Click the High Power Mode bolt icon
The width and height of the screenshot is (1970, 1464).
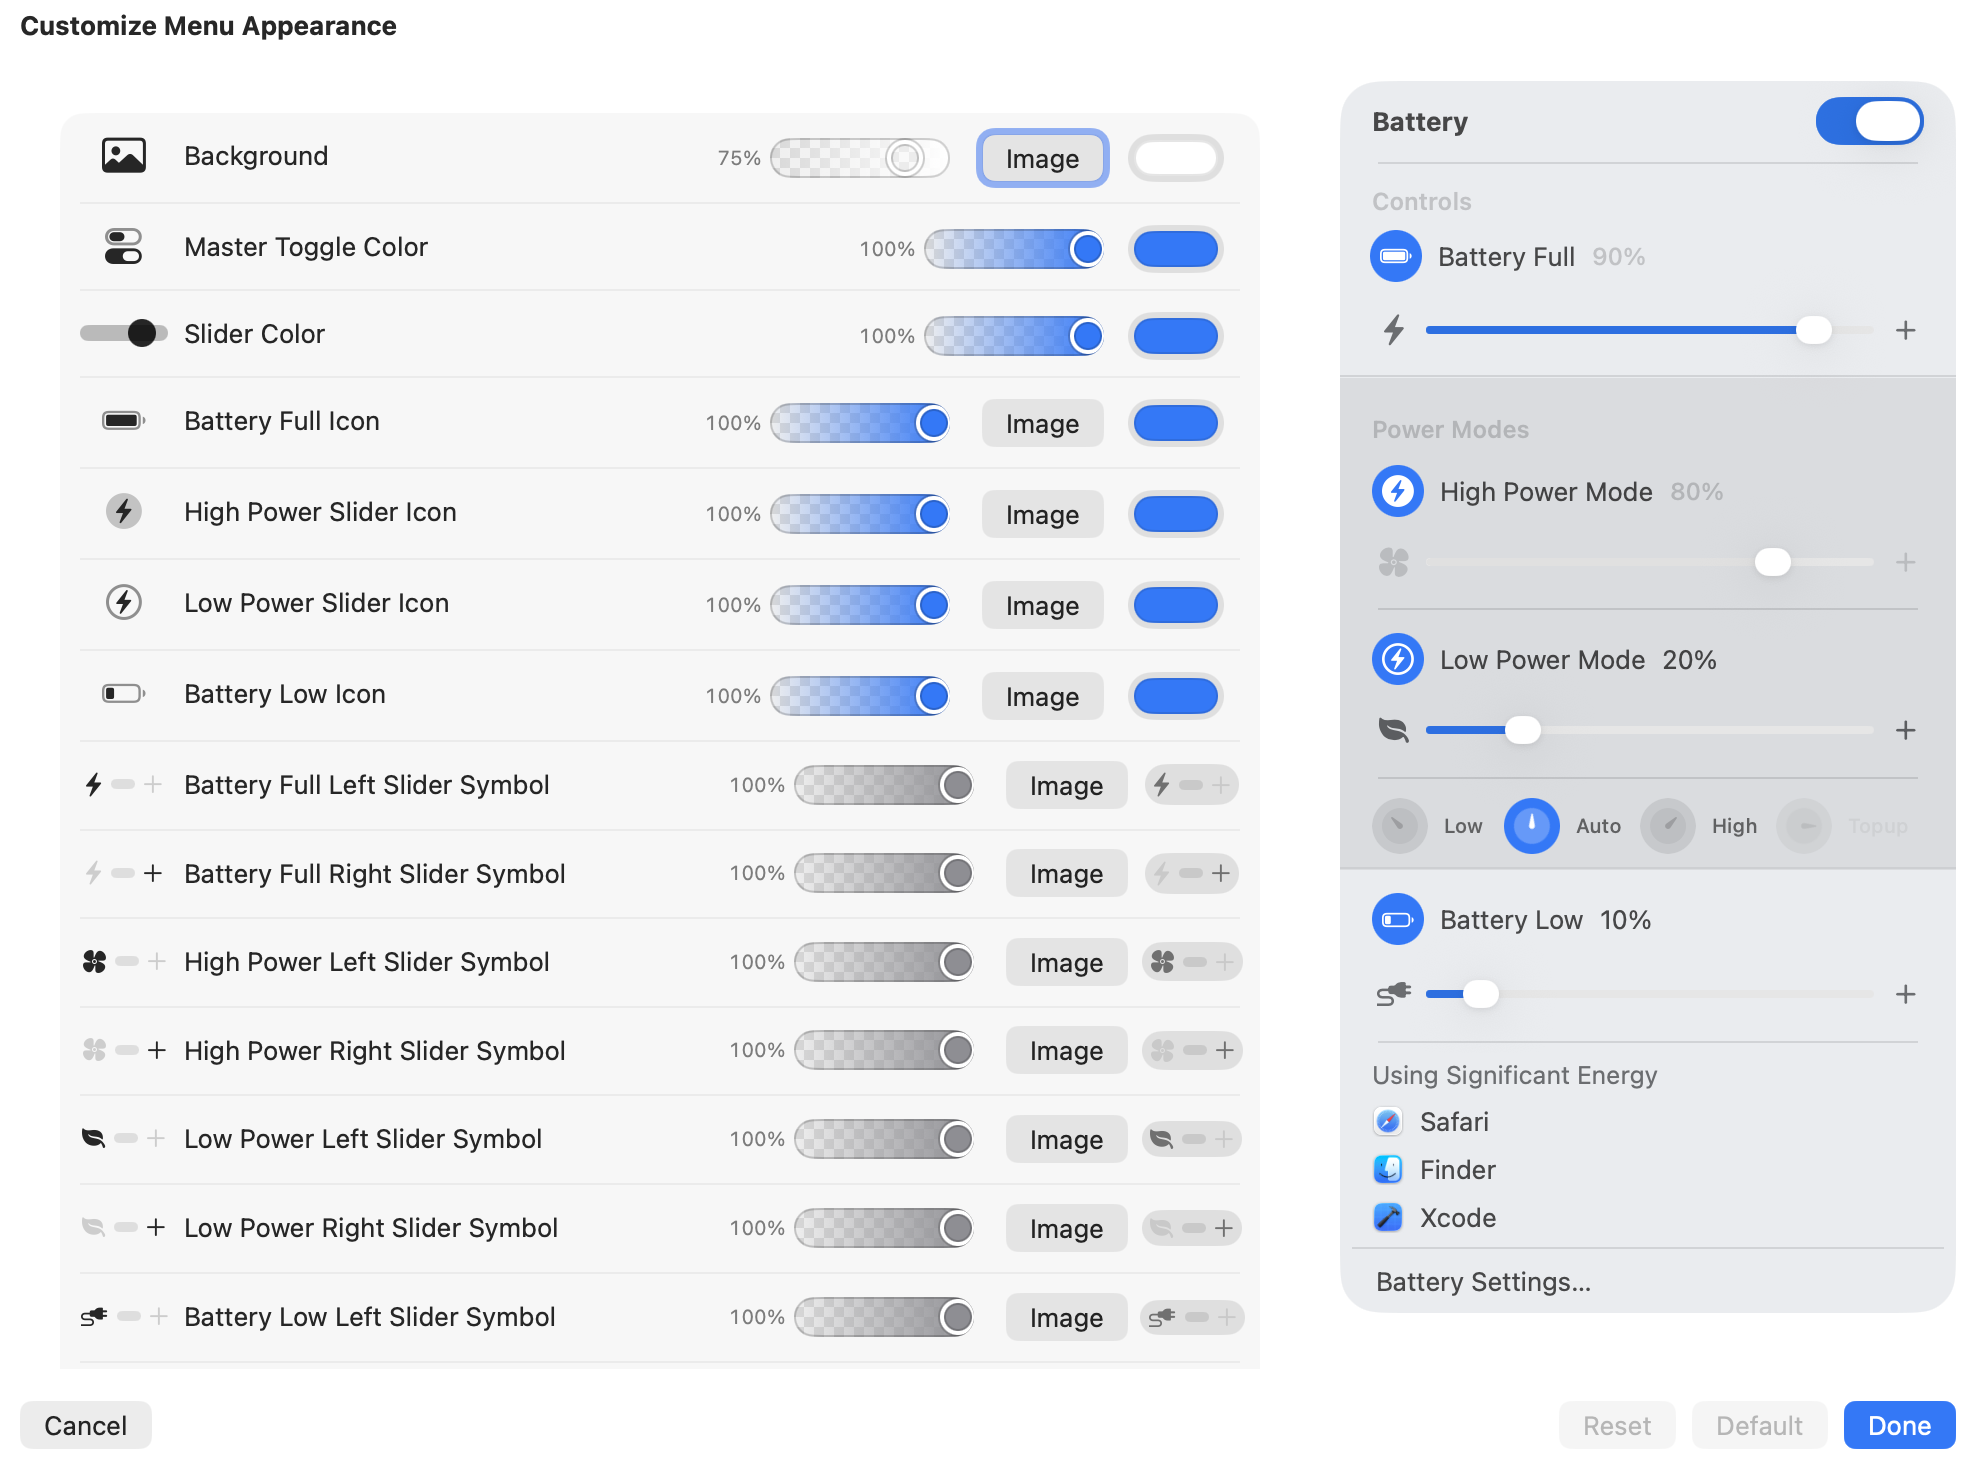(x=1398, y=491)
